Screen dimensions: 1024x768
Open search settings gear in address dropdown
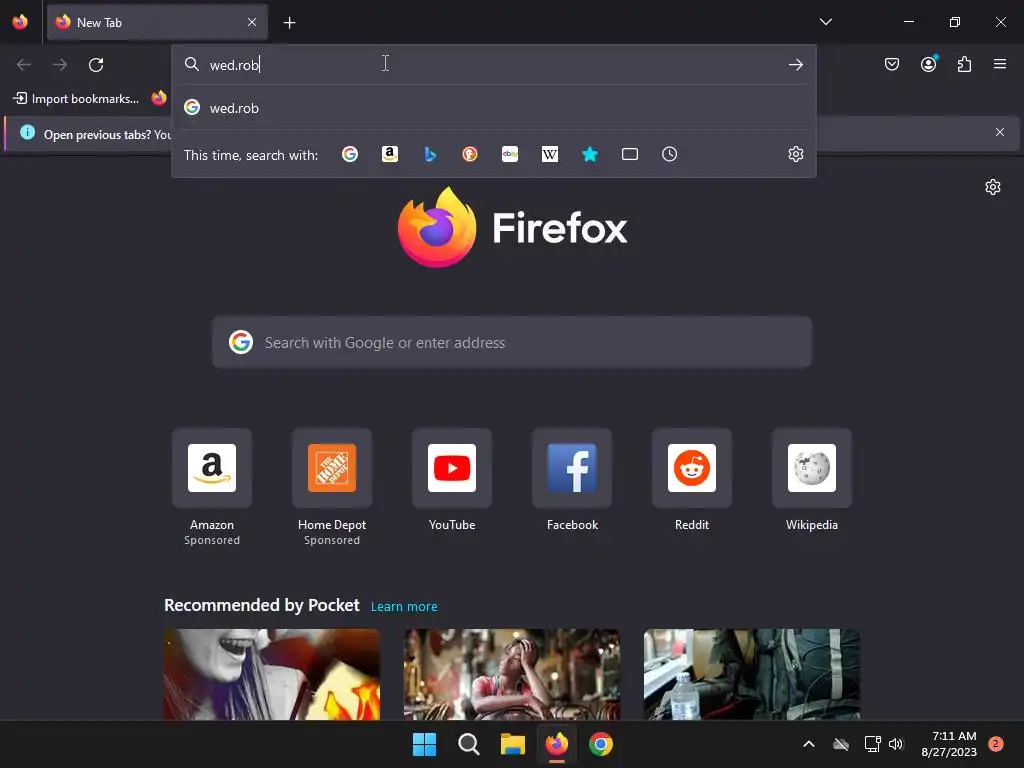click(795, 154)
